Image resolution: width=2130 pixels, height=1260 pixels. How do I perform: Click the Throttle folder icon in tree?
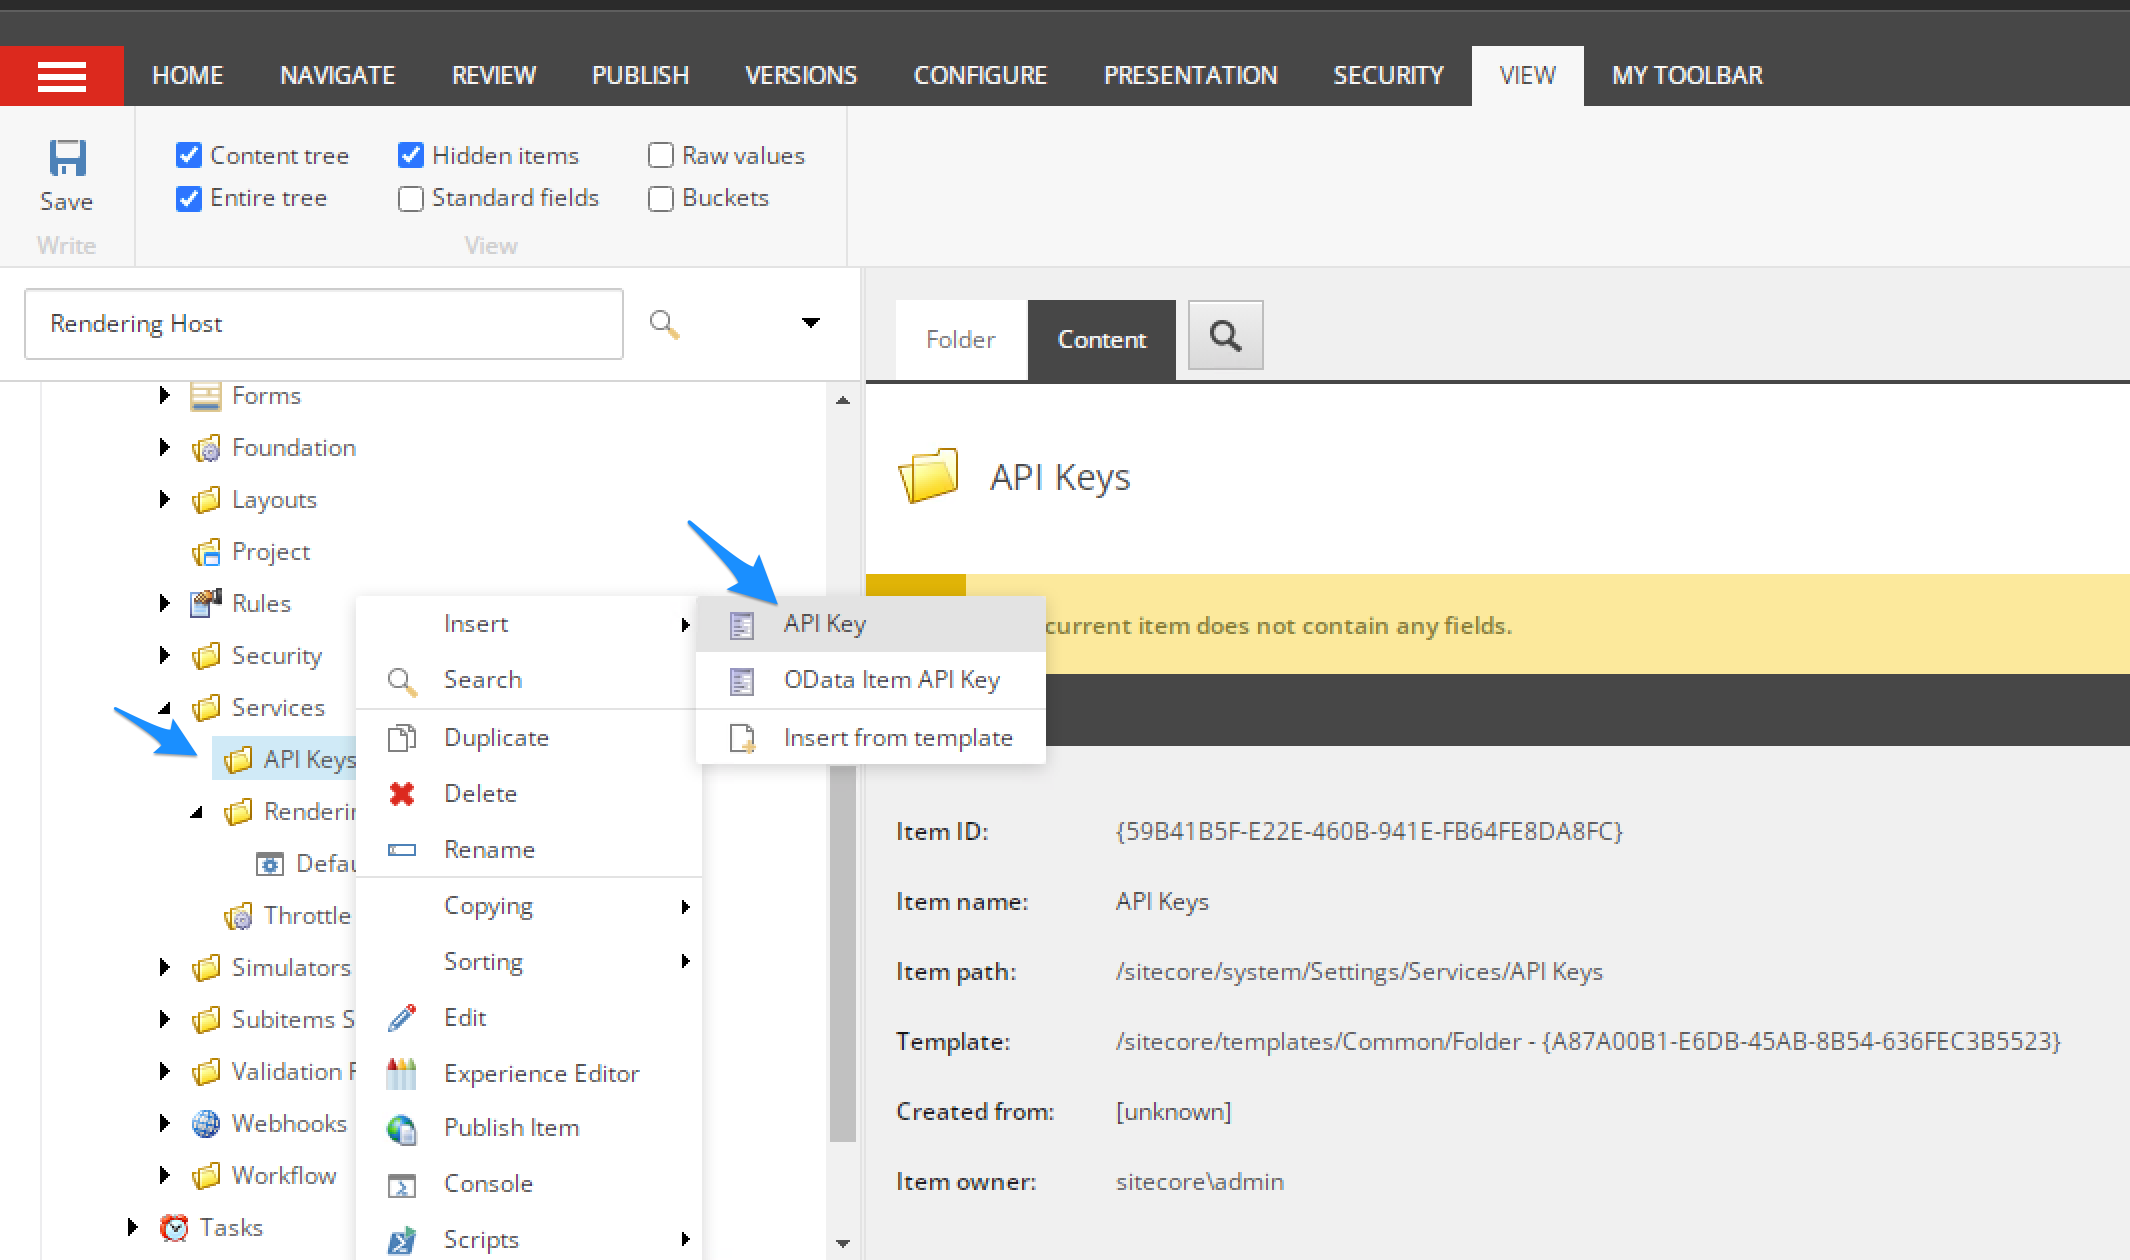[x=238, y=916]
